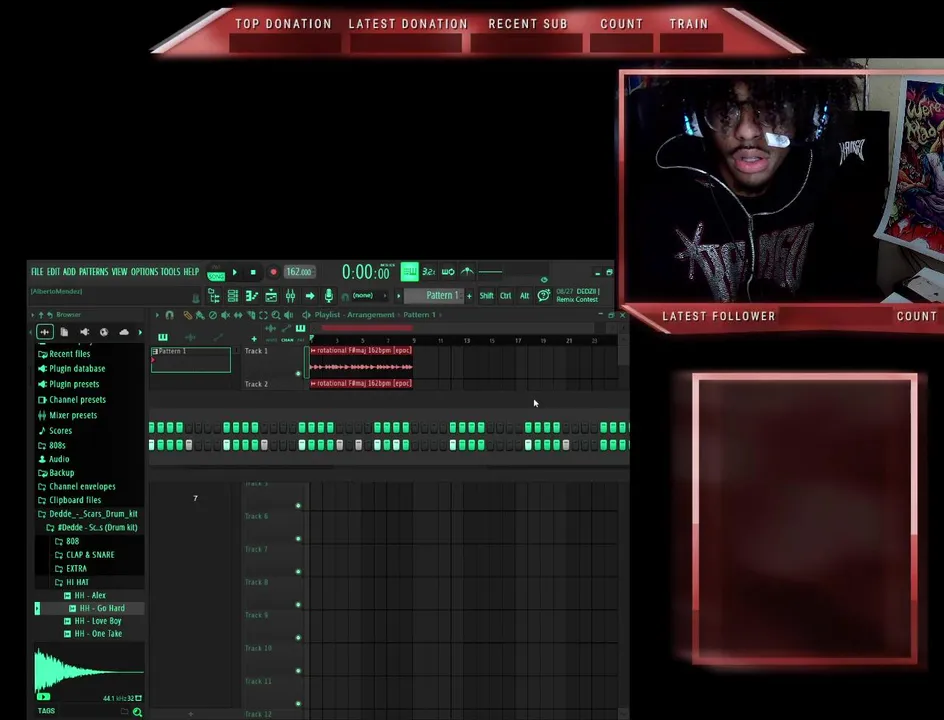Expand the Mixer presets folder
Viewport: 944px width, 720px height.
click(x=67, y=415)
